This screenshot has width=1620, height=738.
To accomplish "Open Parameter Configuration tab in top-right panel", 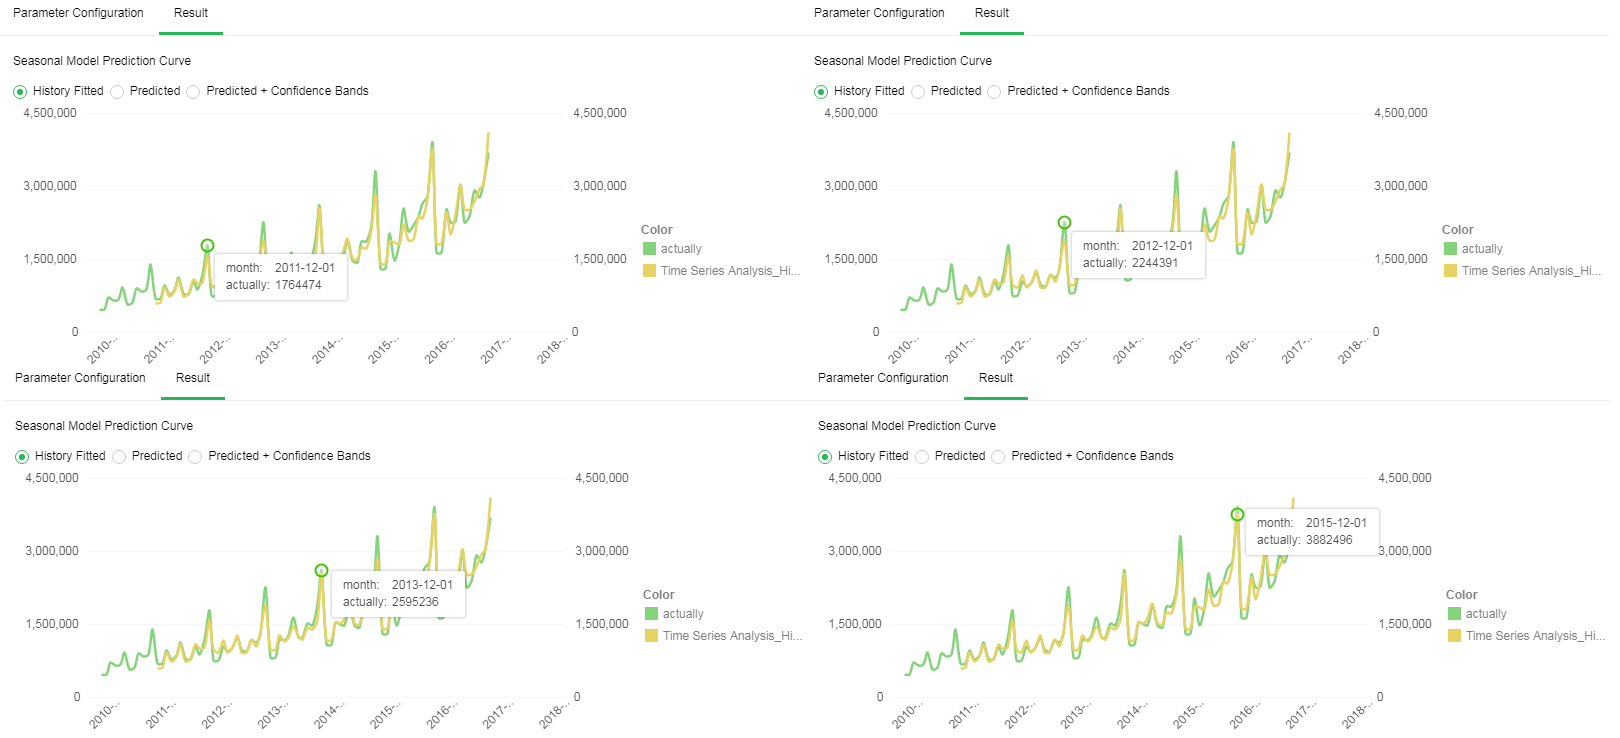I will pos(879,13).
